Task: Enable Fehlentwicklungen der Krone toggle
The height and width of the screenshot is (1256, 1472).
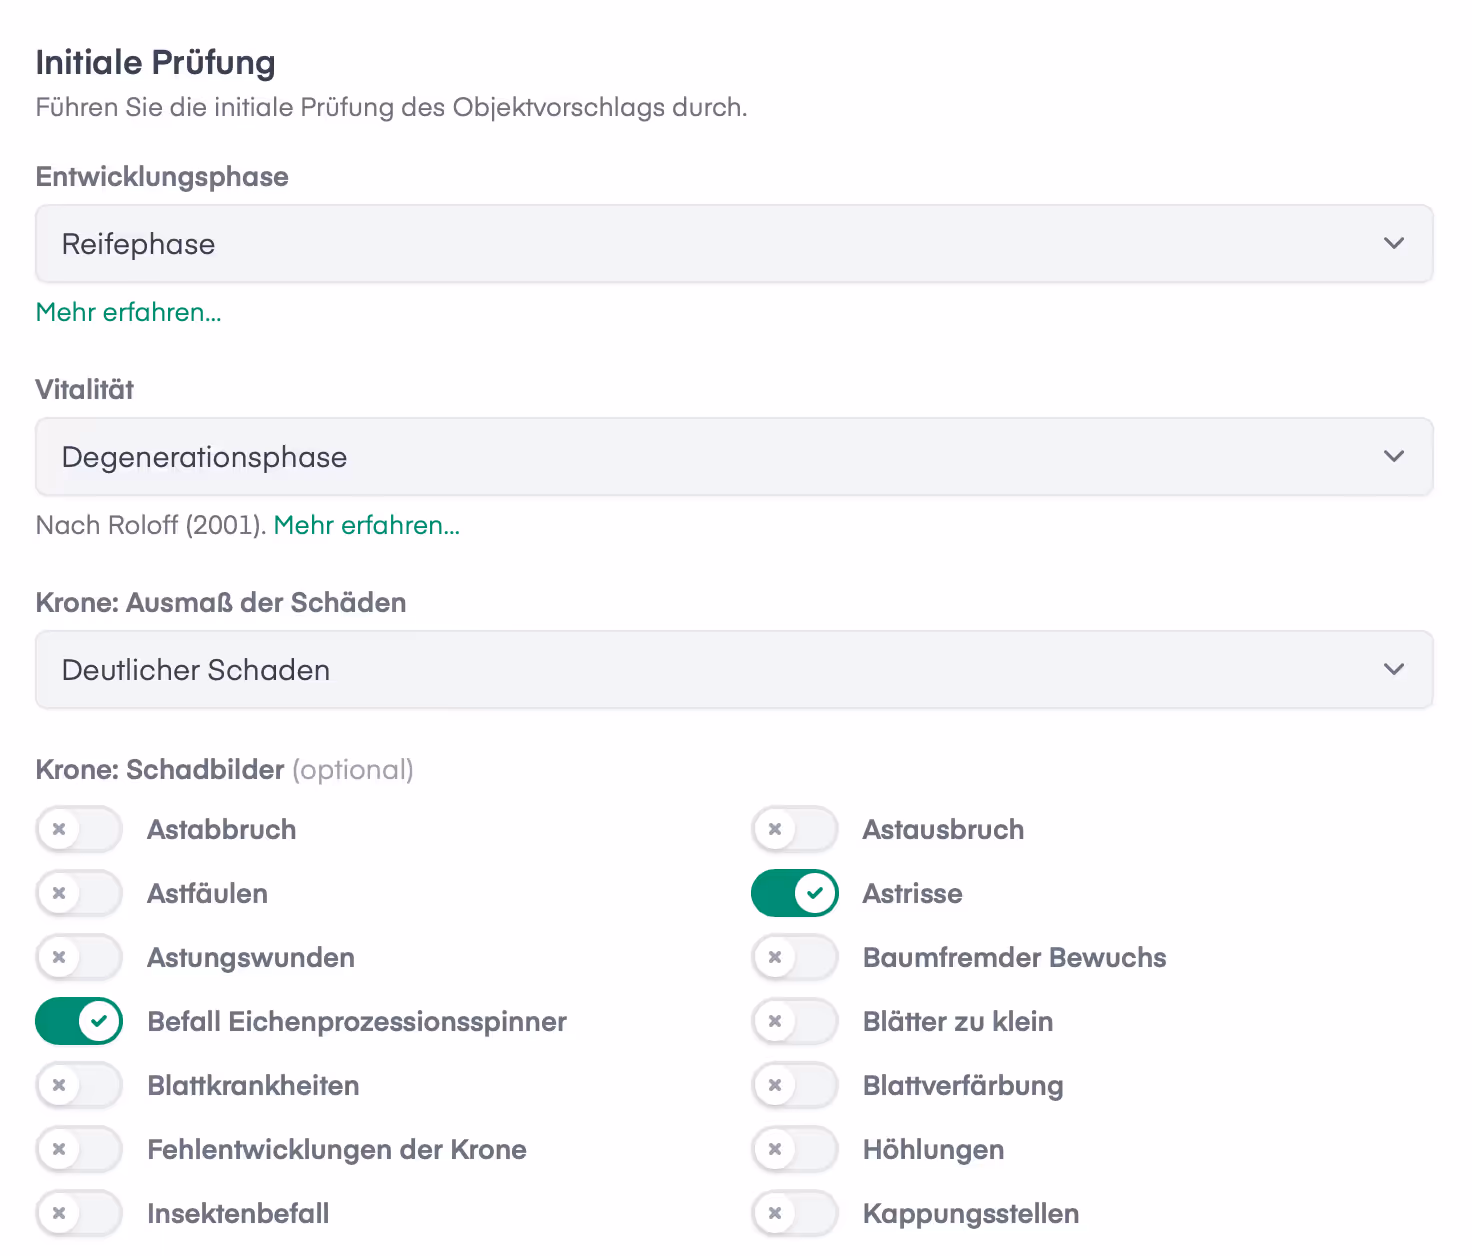Action: (x=79, y=1149)
